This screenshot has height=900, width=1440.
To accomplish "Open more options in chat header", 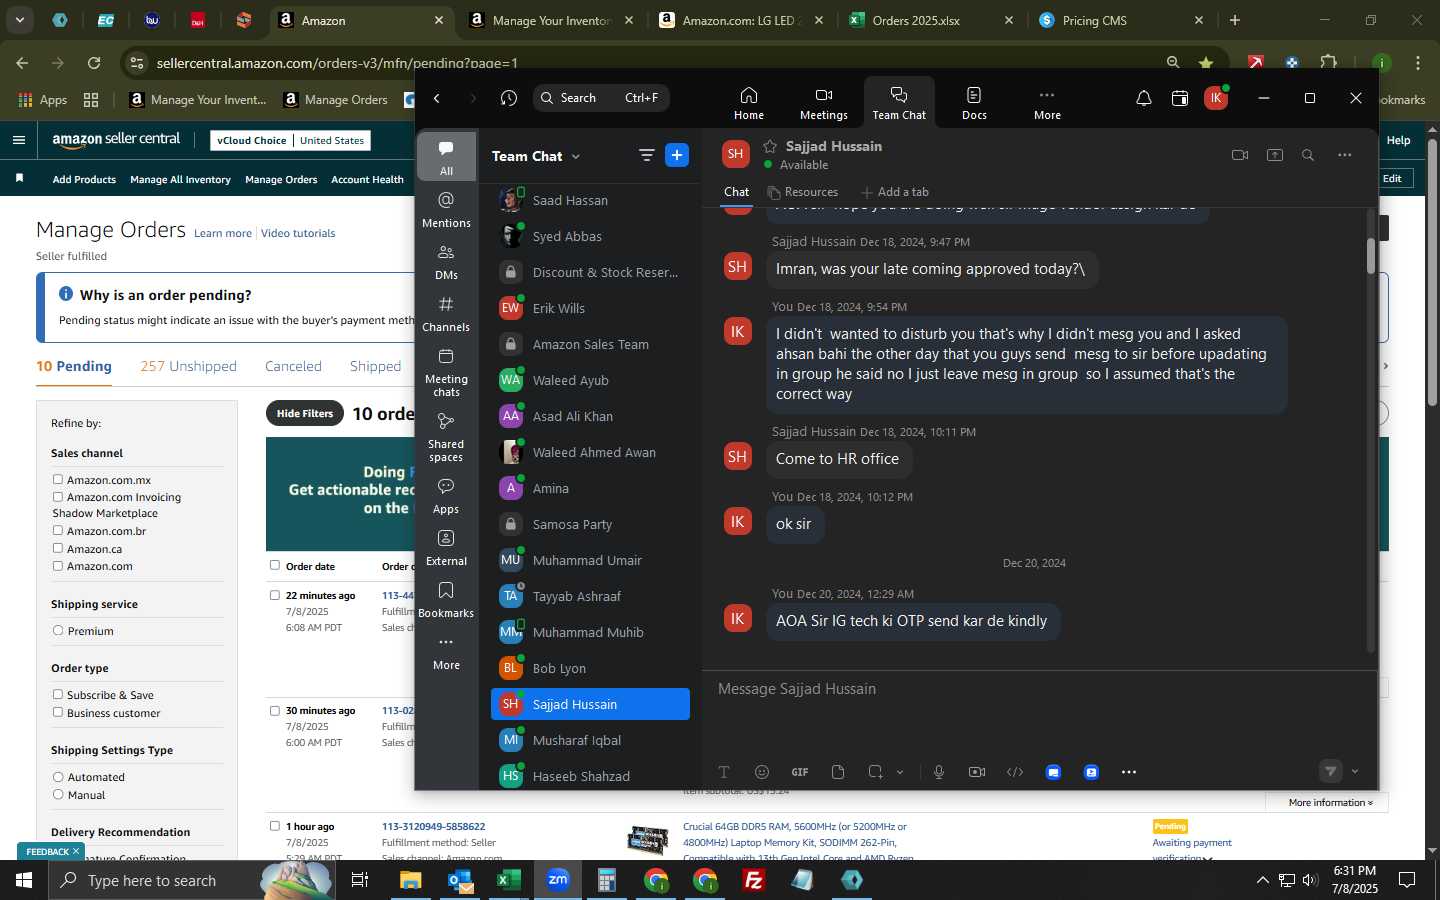I will click(x=1345, y=155).
